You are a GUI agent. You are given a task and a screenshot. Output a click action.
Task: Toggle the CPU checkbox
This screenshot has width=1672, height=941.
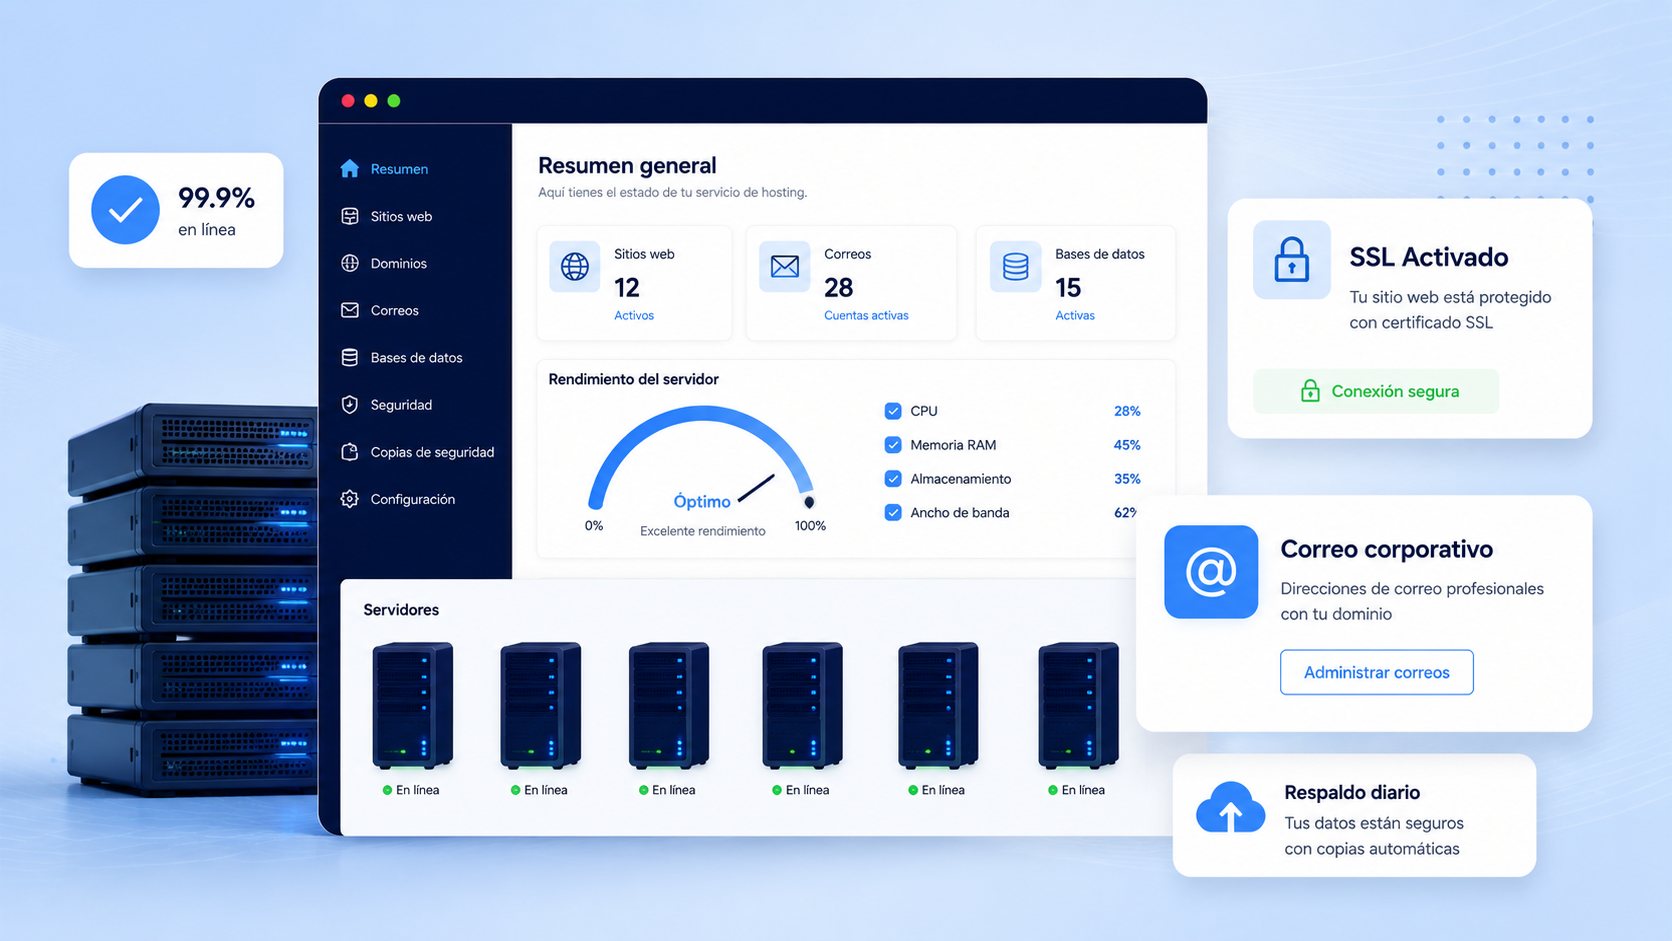click(x=893, y=411)
